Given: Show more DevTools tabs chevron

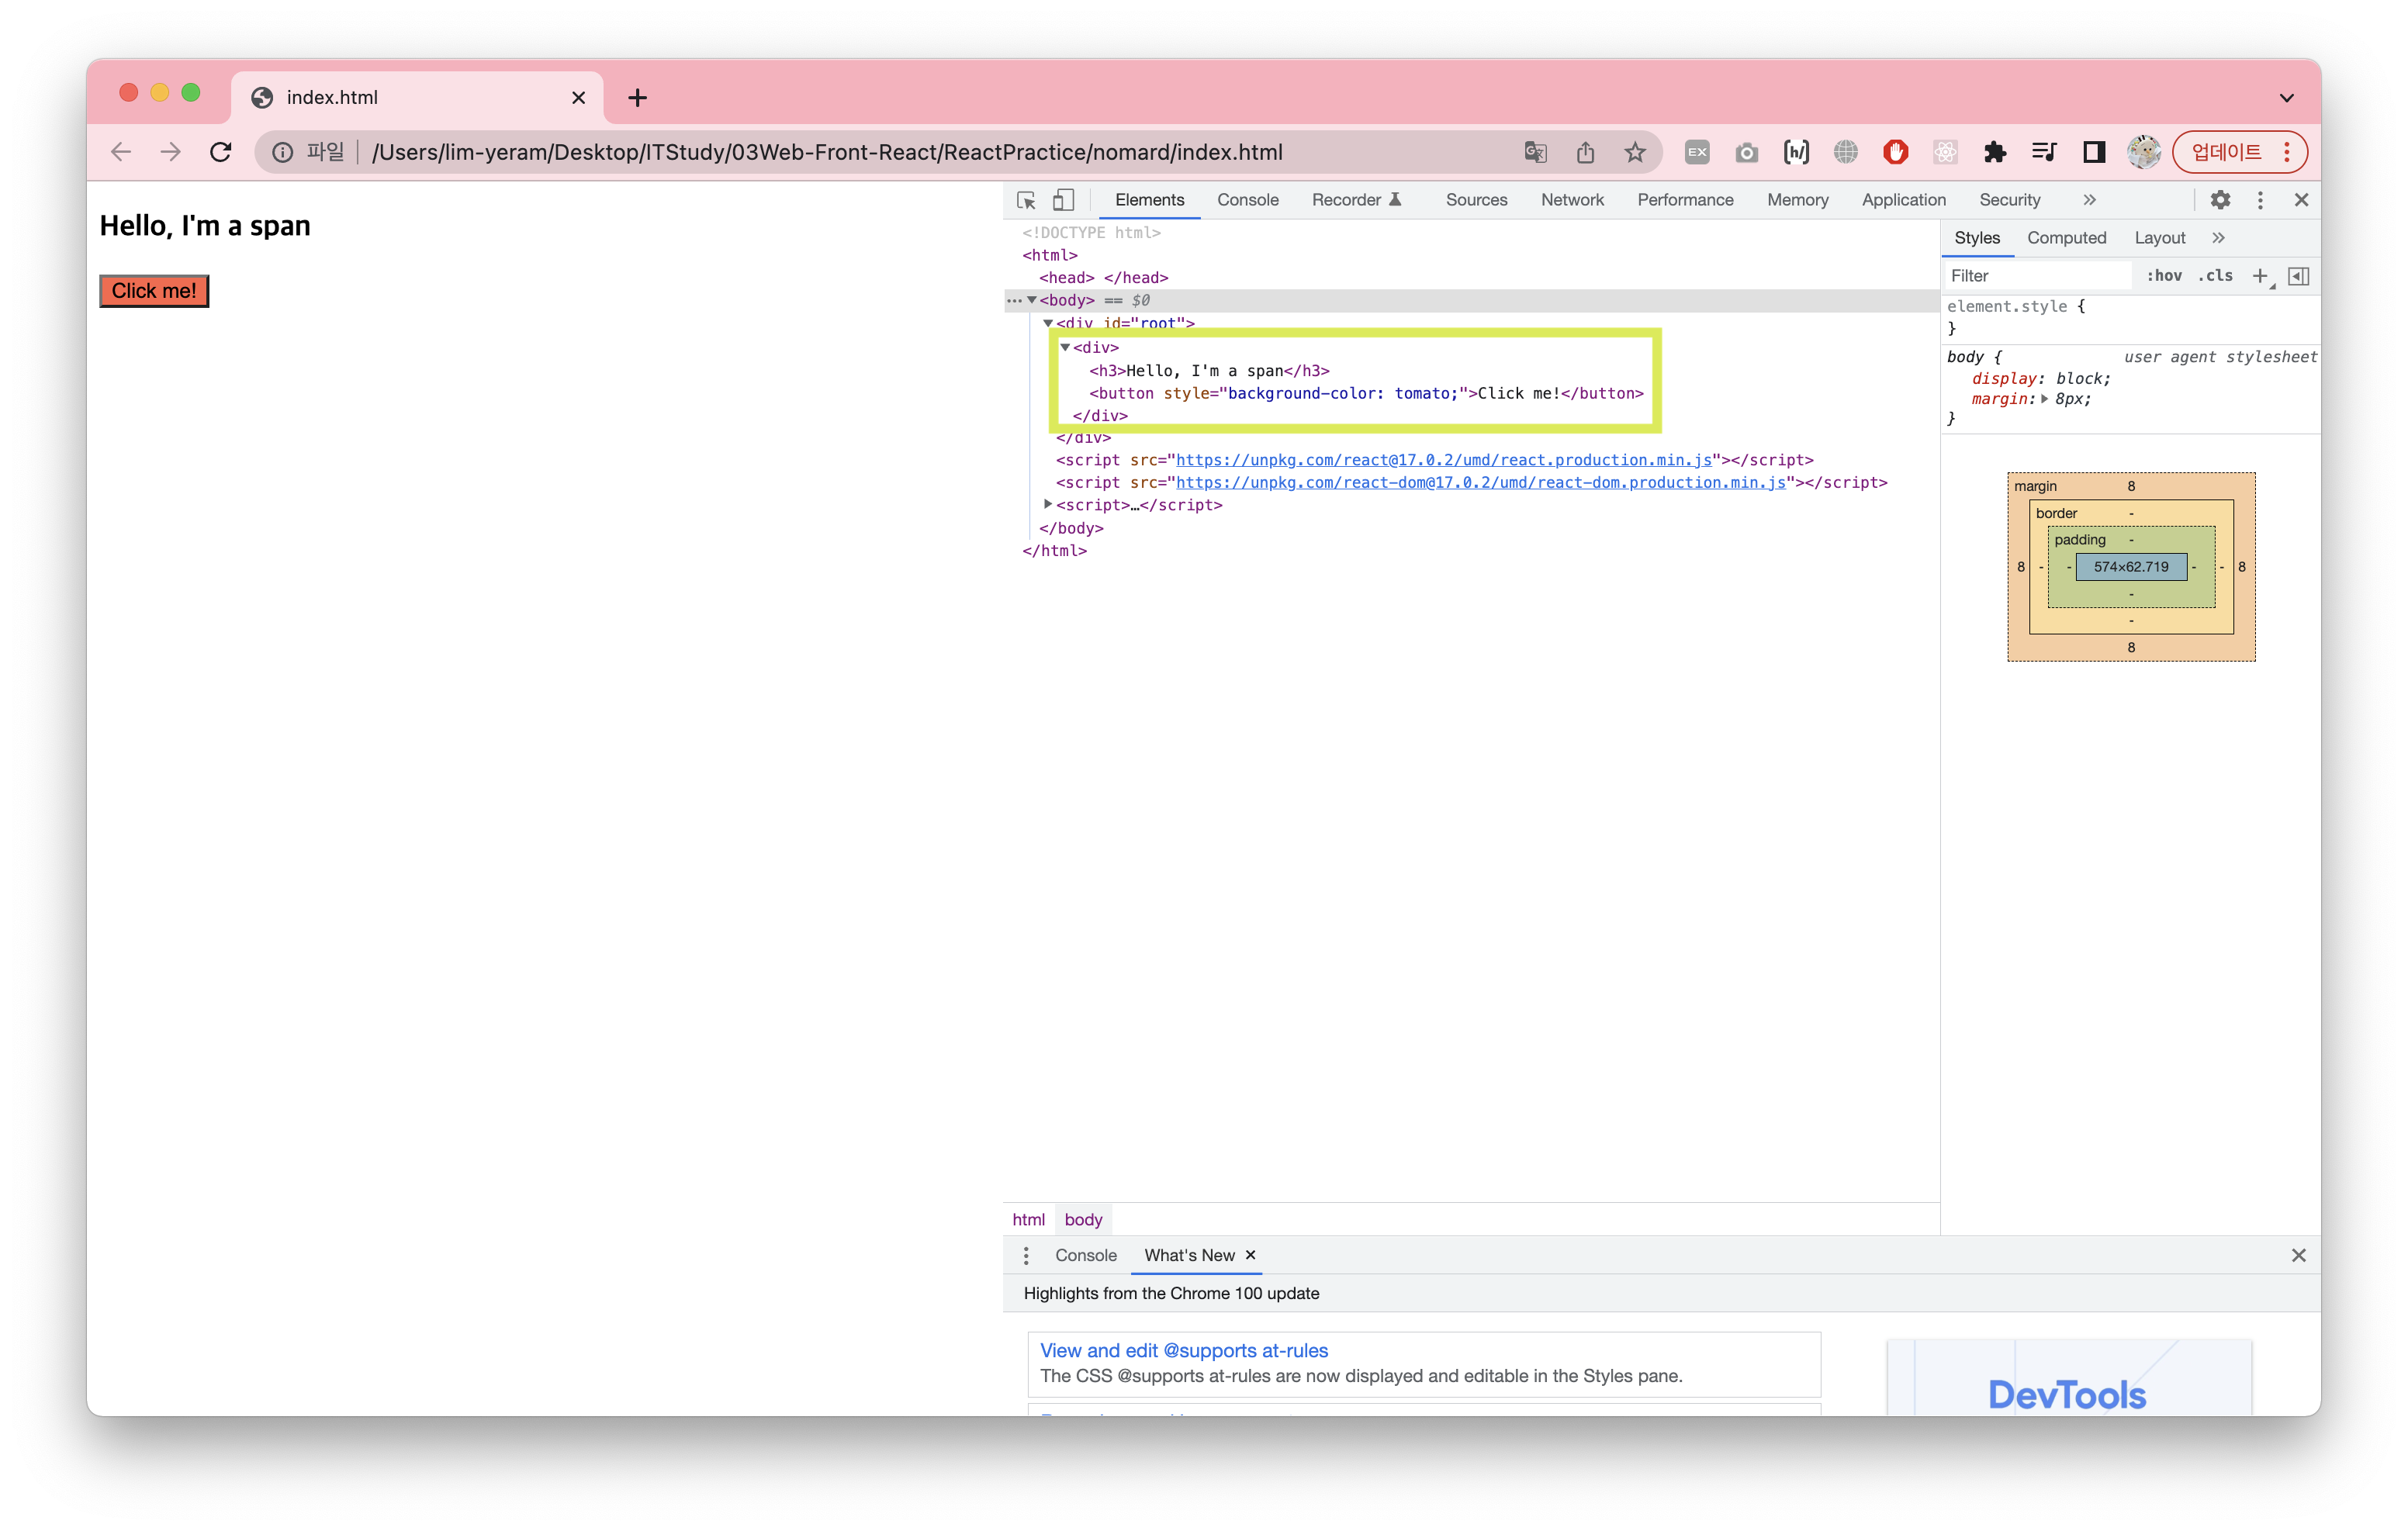Looking at the screenshot, I should click(2089, 200).
